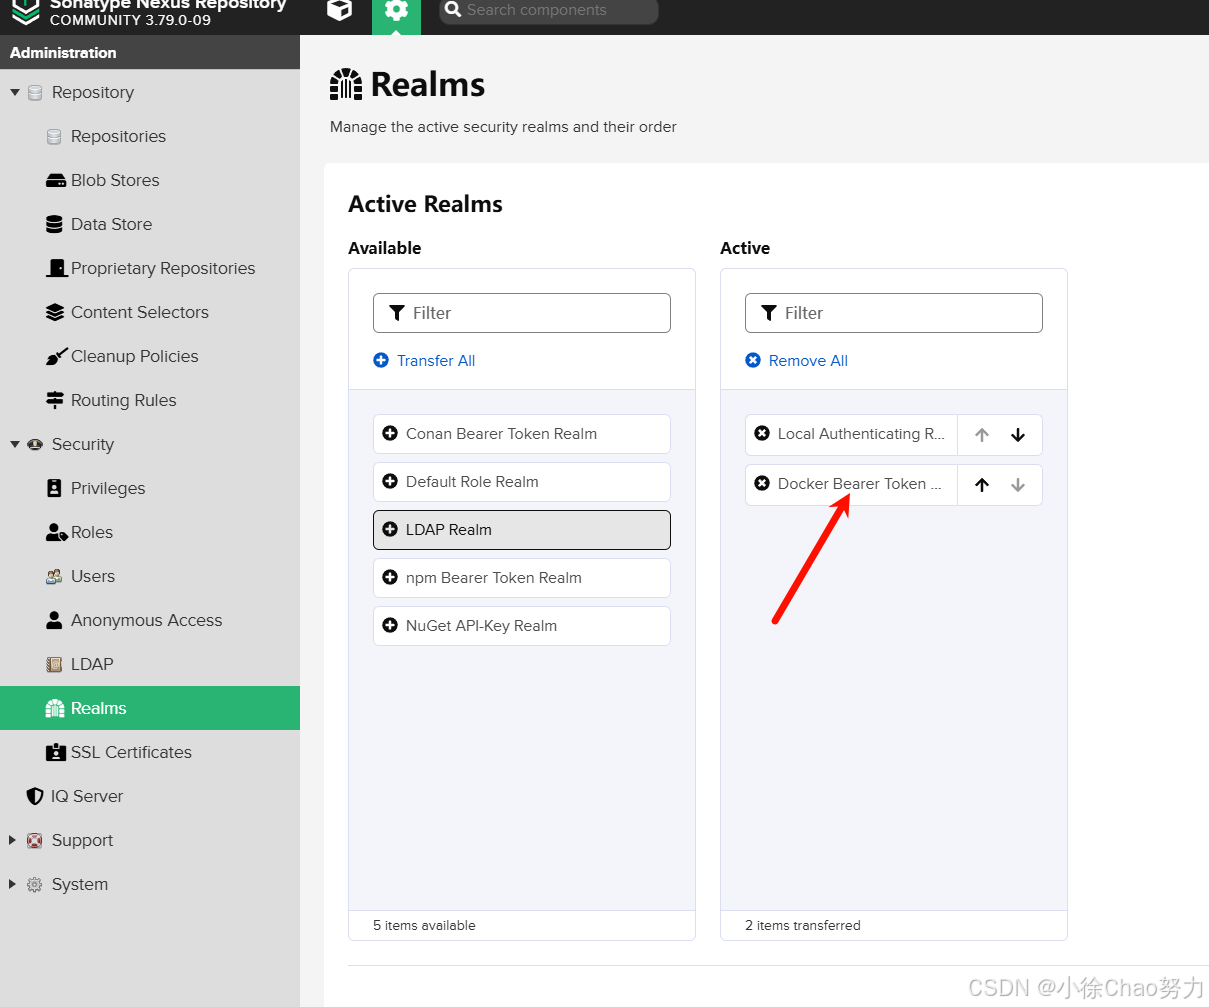Move Local Authenticating Realm down
This screenshot has height=1007, width=1209.
point(1018,435)
